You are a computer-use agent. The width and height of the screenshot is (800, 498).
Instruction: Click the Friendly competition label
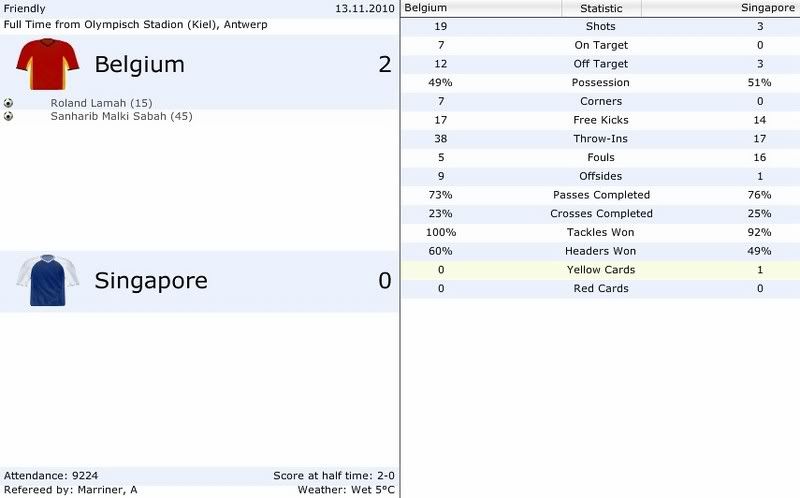pyautogui.click(x=24, y=9)
